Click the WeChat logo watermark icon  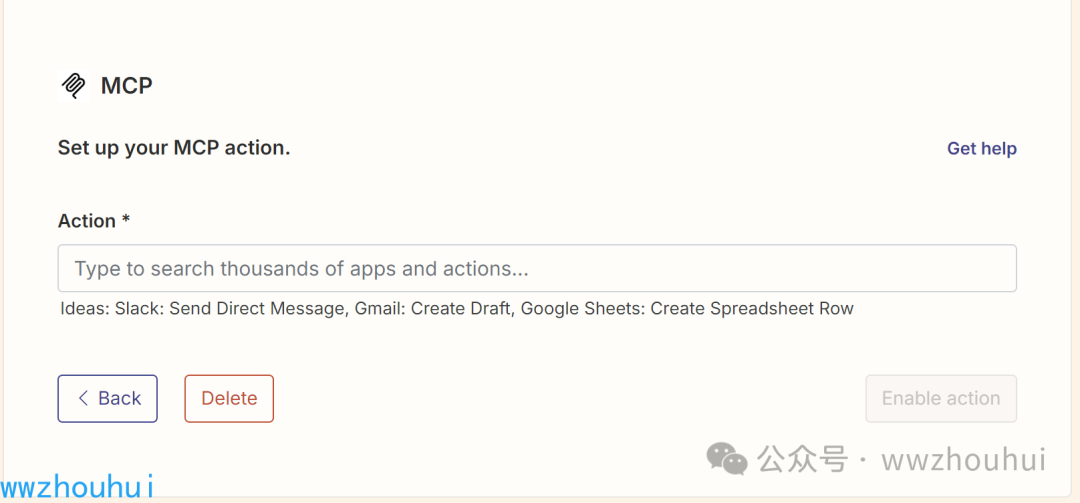point(727,458)
